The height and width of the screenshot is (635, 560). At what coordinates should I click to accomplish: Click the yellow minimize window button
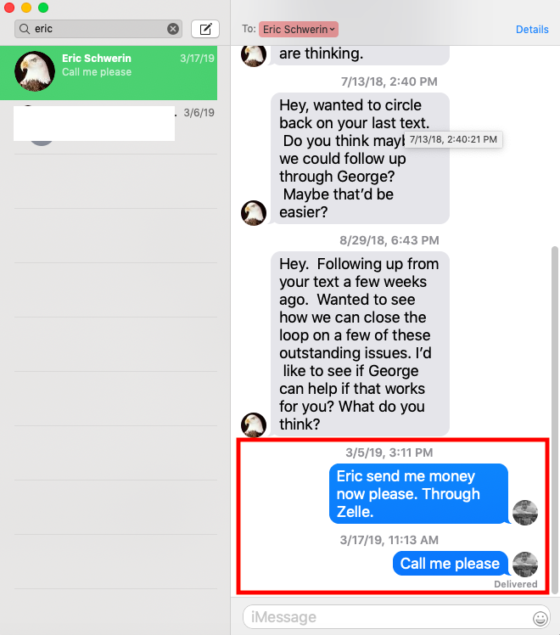(26, 7)
